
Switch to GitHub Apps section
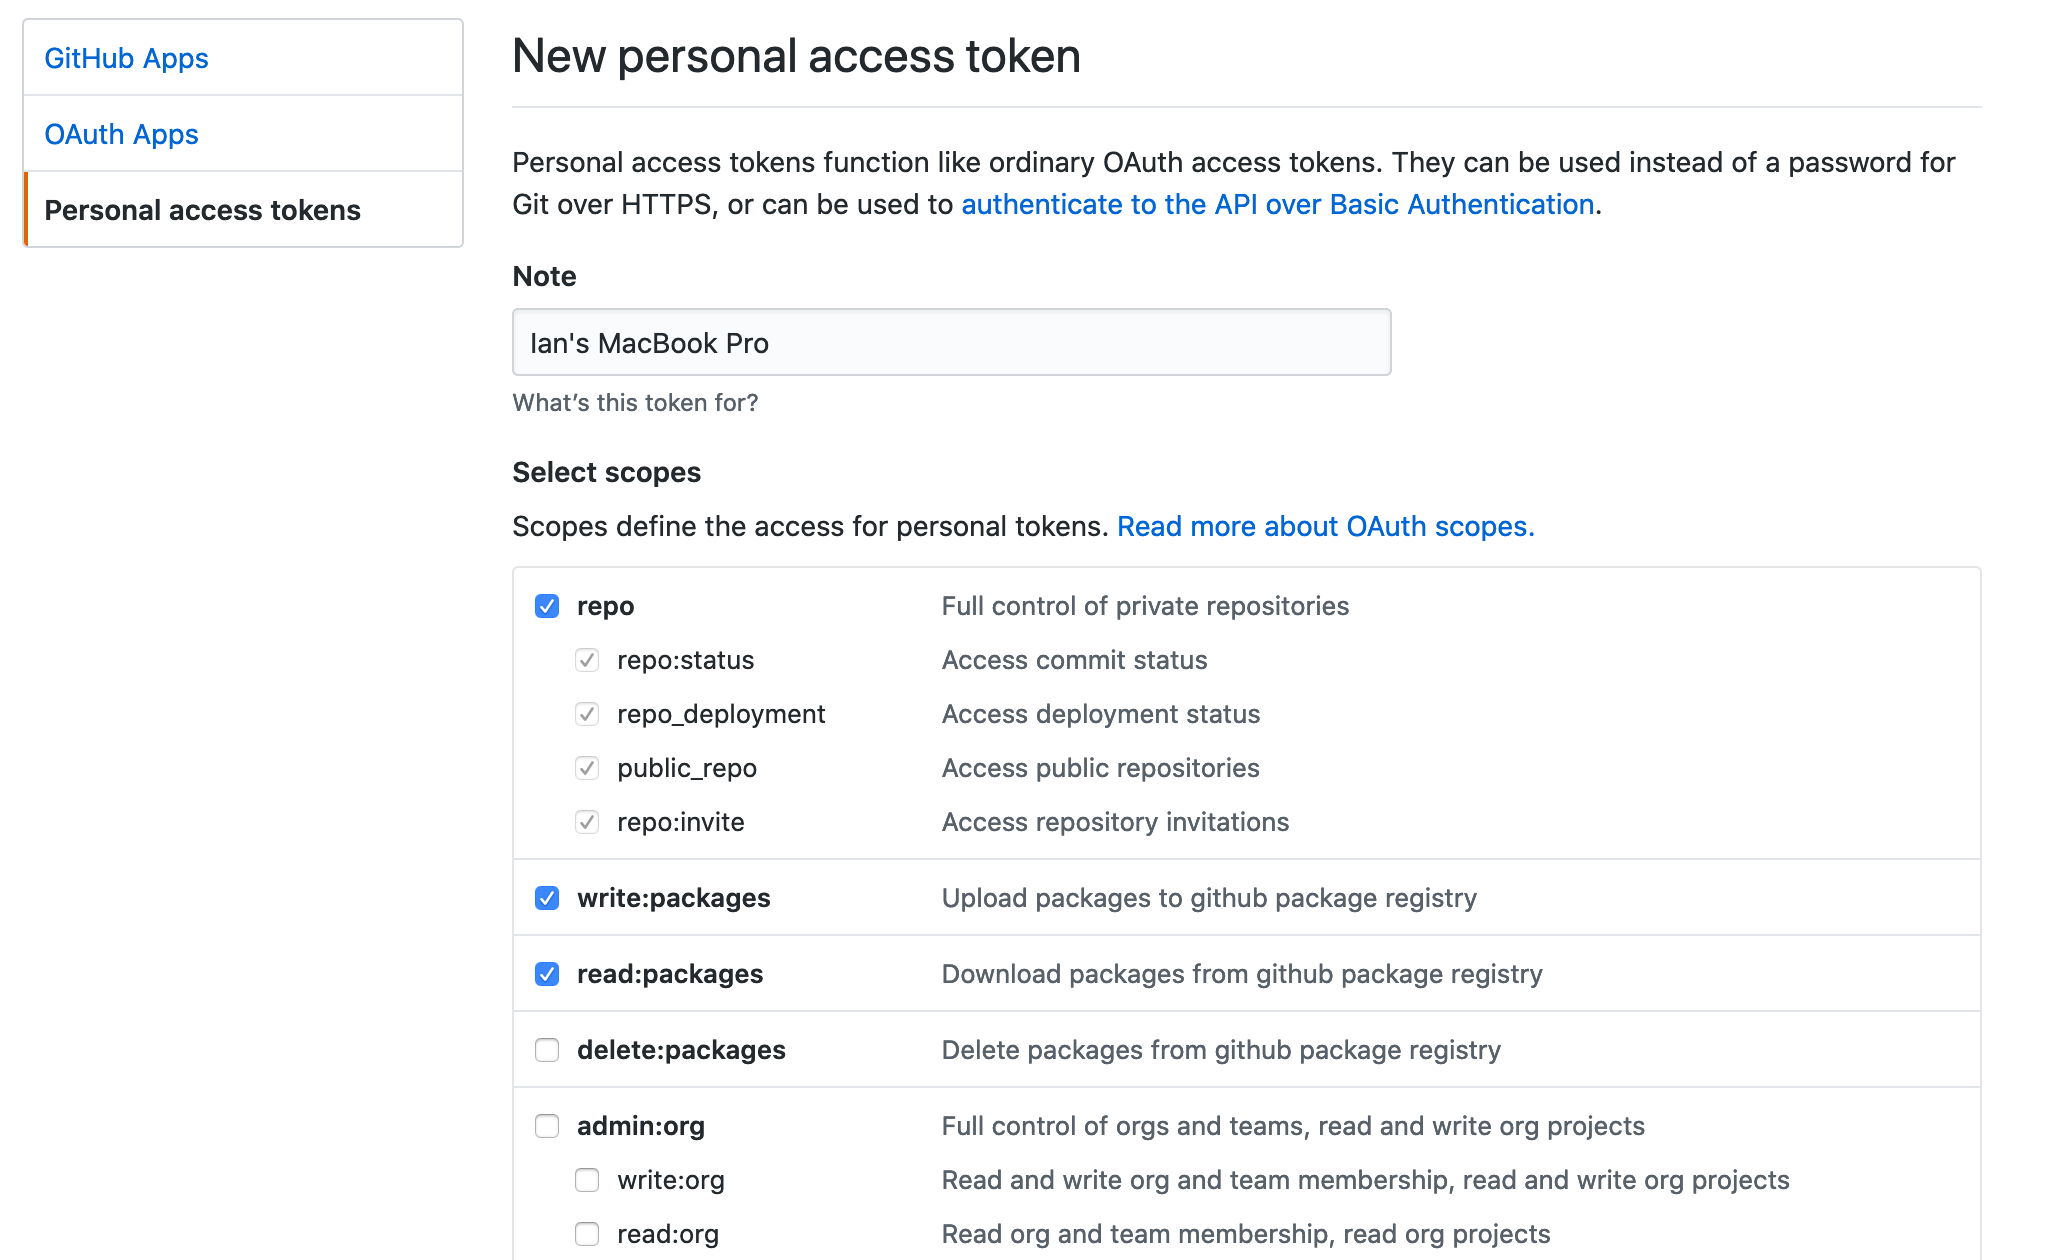pos(126,58)
